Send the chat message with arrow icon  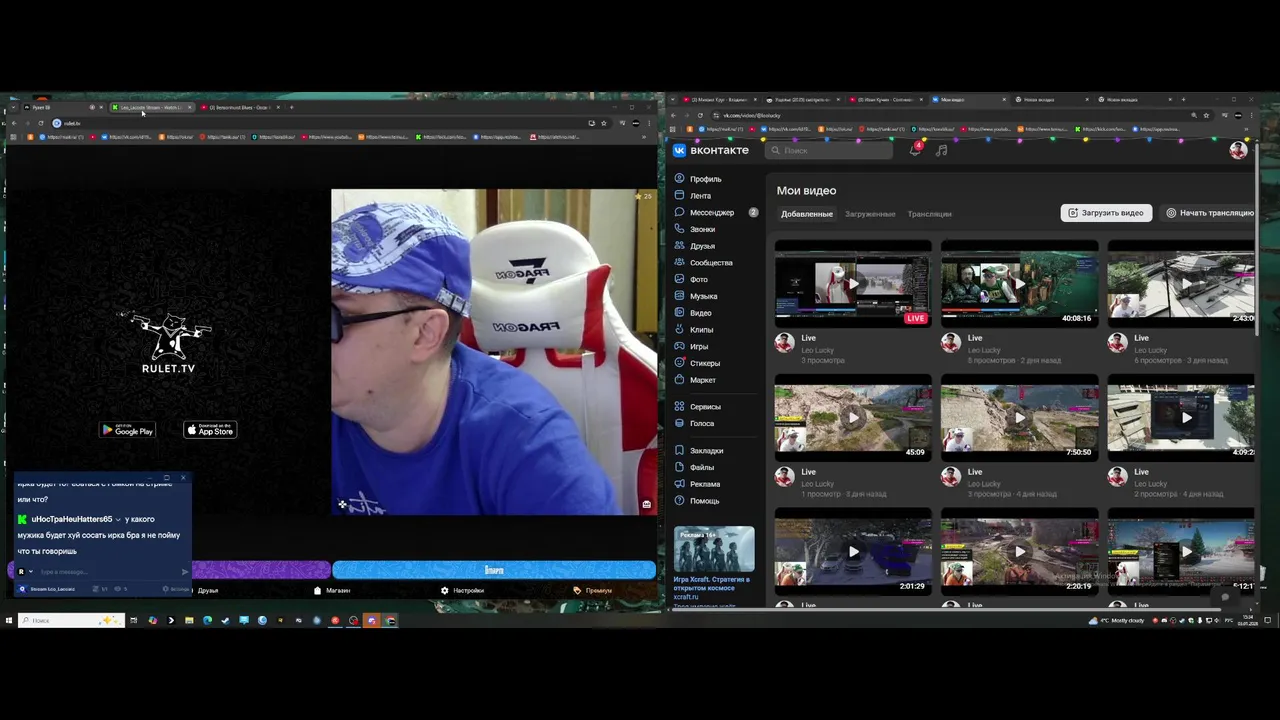[x=184, y=572]
